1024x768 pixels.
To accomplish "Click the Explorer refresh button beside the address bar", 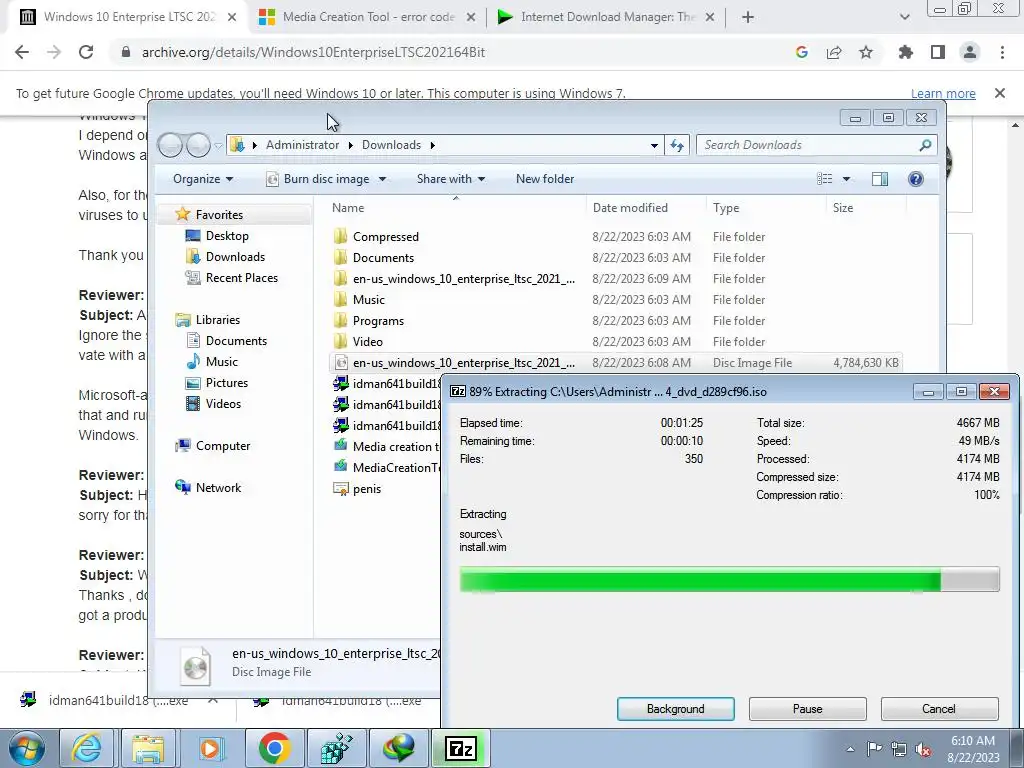I will 677,145.
